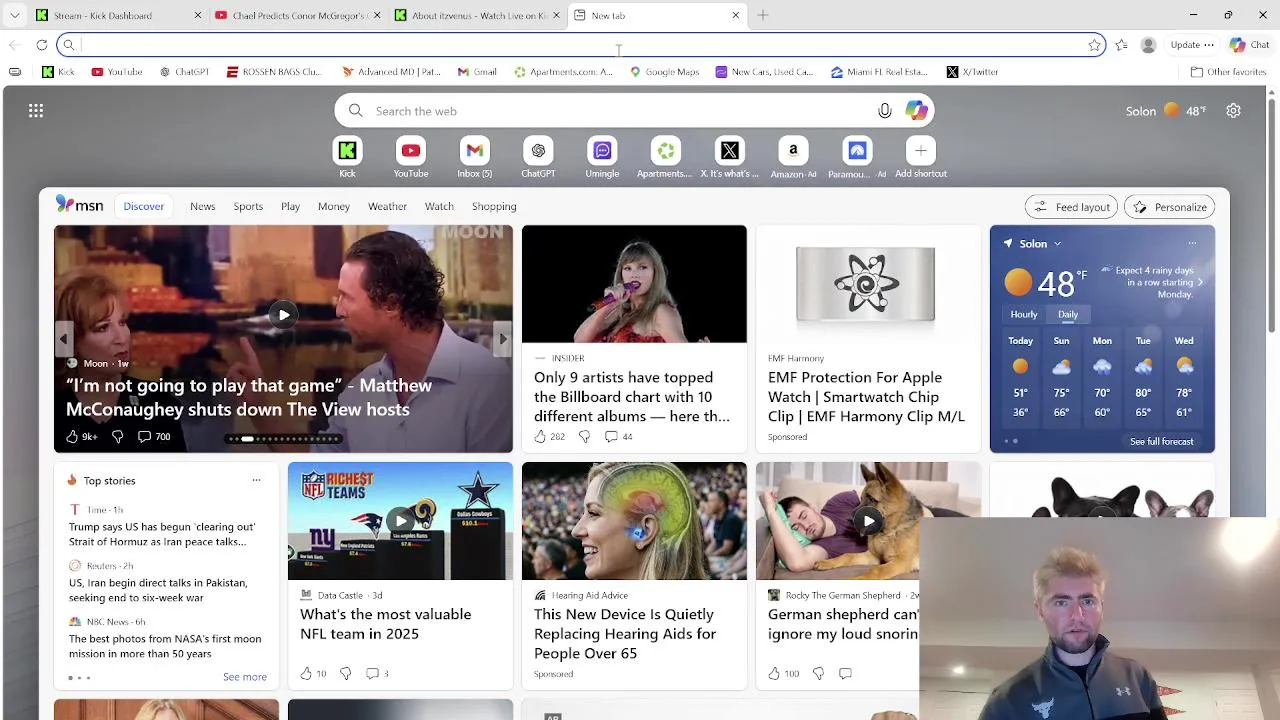Select the Shopping feed tab
This screenshot has width=1280, height=720.
(494, 206)
